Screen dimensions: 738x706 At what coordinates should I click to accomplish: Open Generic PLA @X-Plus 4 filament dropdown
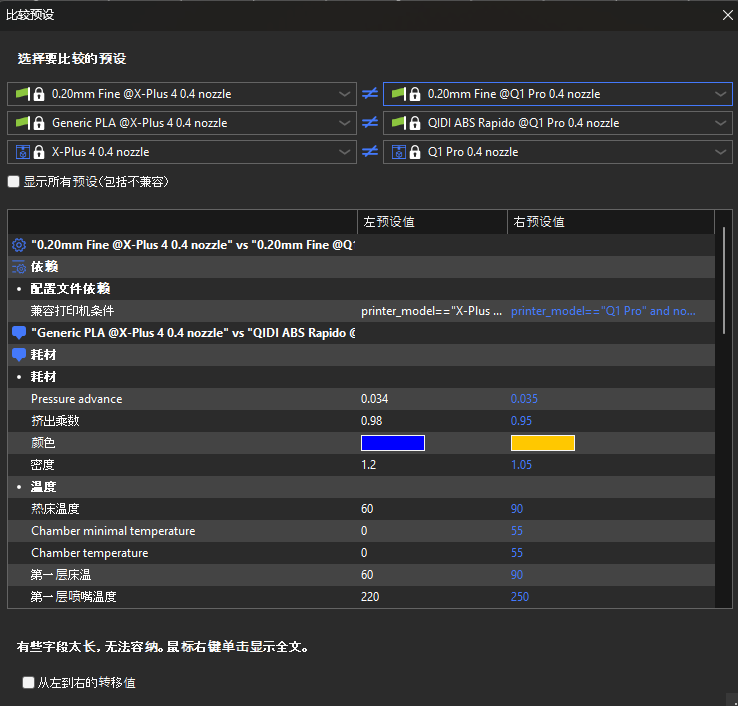(x=182, y=123)
